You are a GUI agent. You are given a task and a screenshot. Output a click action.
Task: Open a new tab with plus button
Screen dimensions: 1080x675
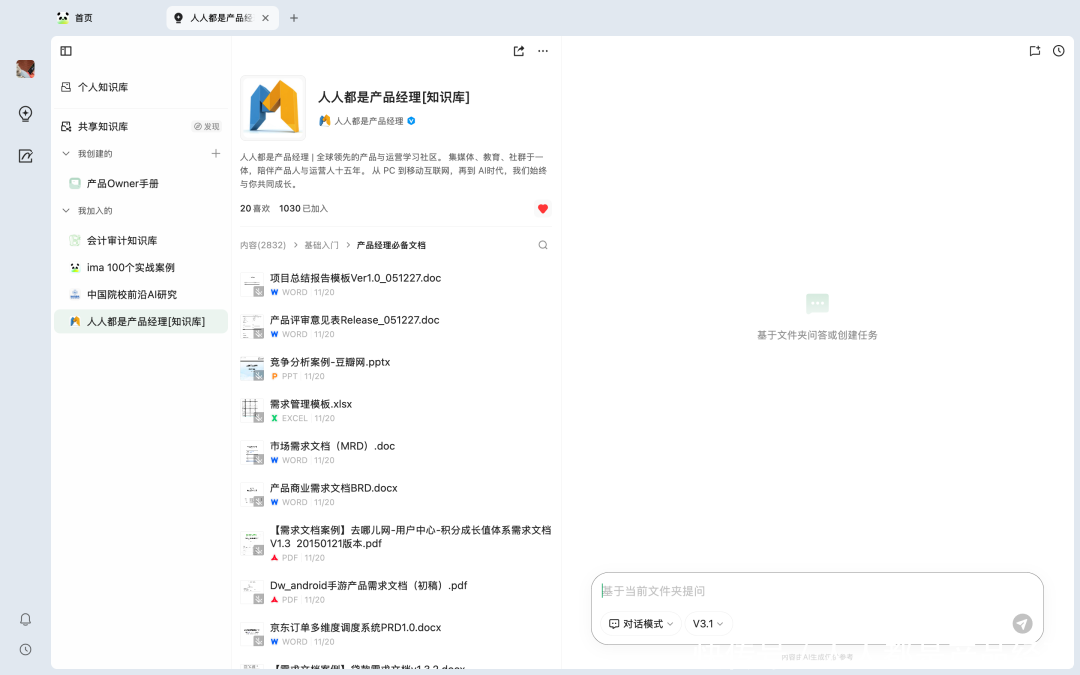pos(294,18)
